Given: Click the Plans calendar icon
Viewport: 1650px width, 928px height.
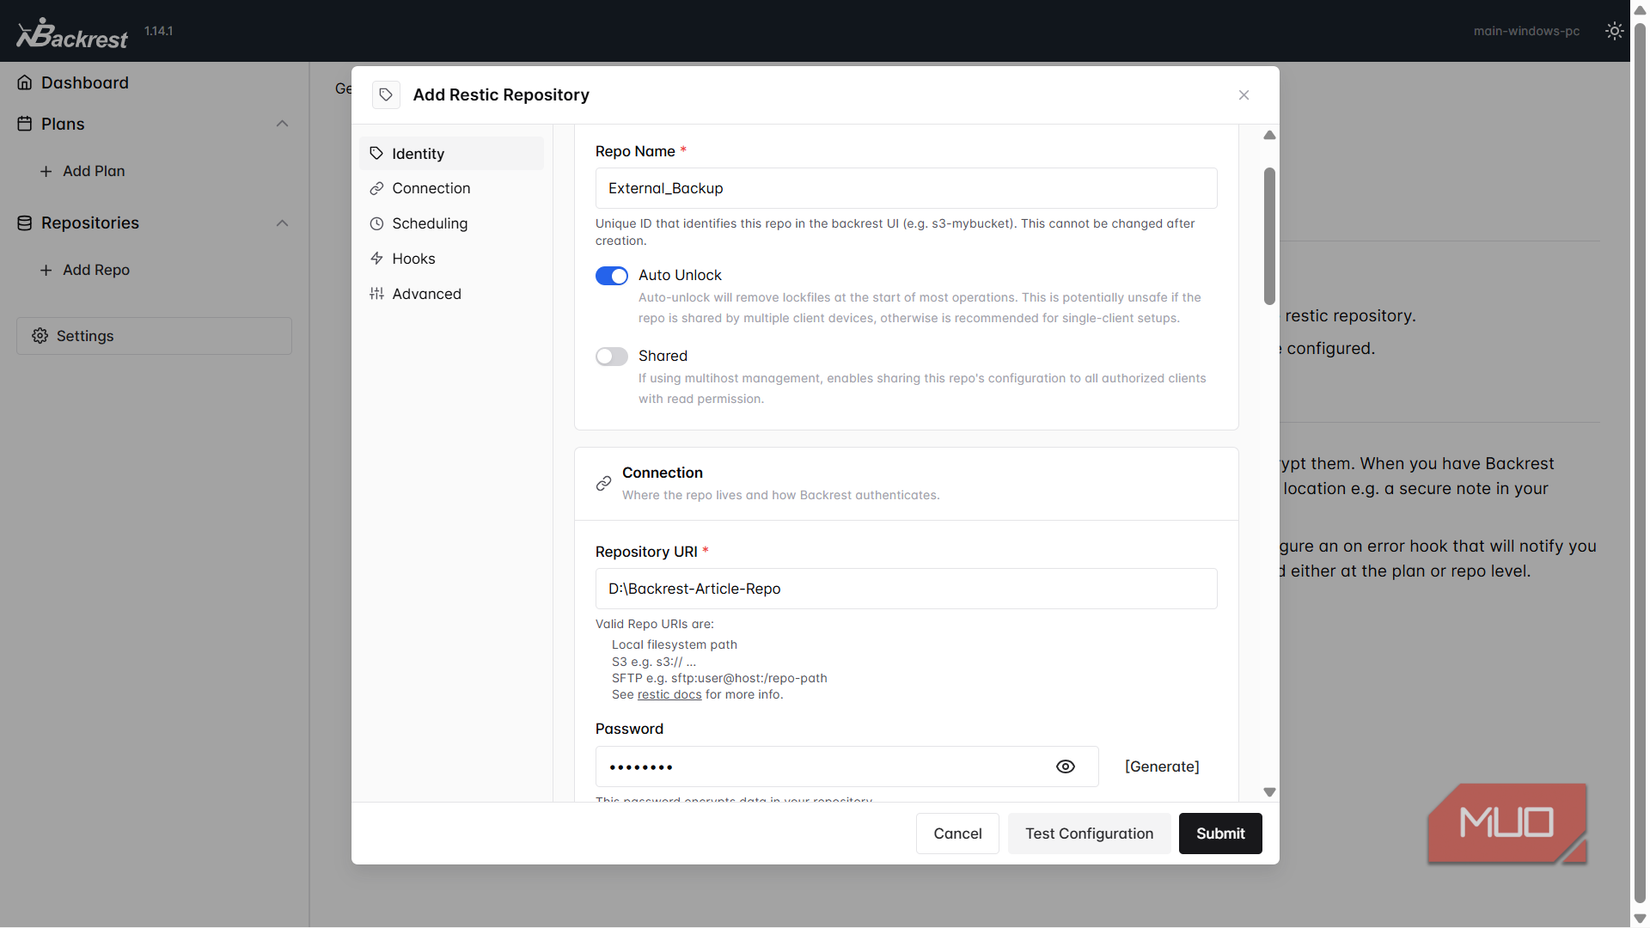Looking at the screenshot, I should coord(25,124).
